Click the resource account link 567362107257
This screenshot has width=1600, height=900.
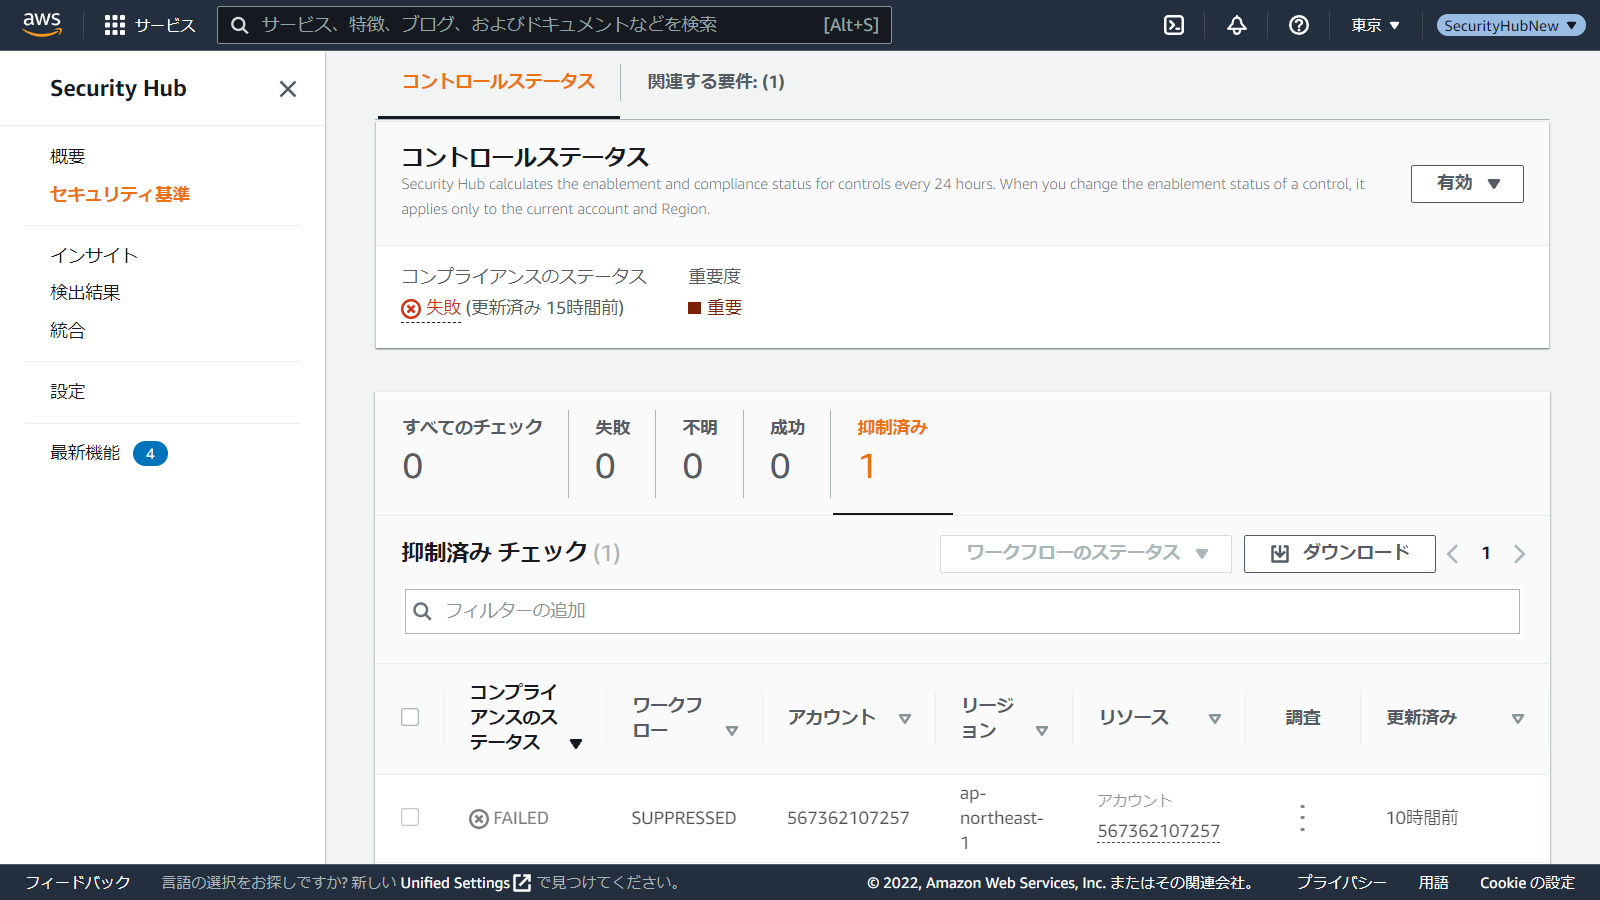pos(1158,831)
